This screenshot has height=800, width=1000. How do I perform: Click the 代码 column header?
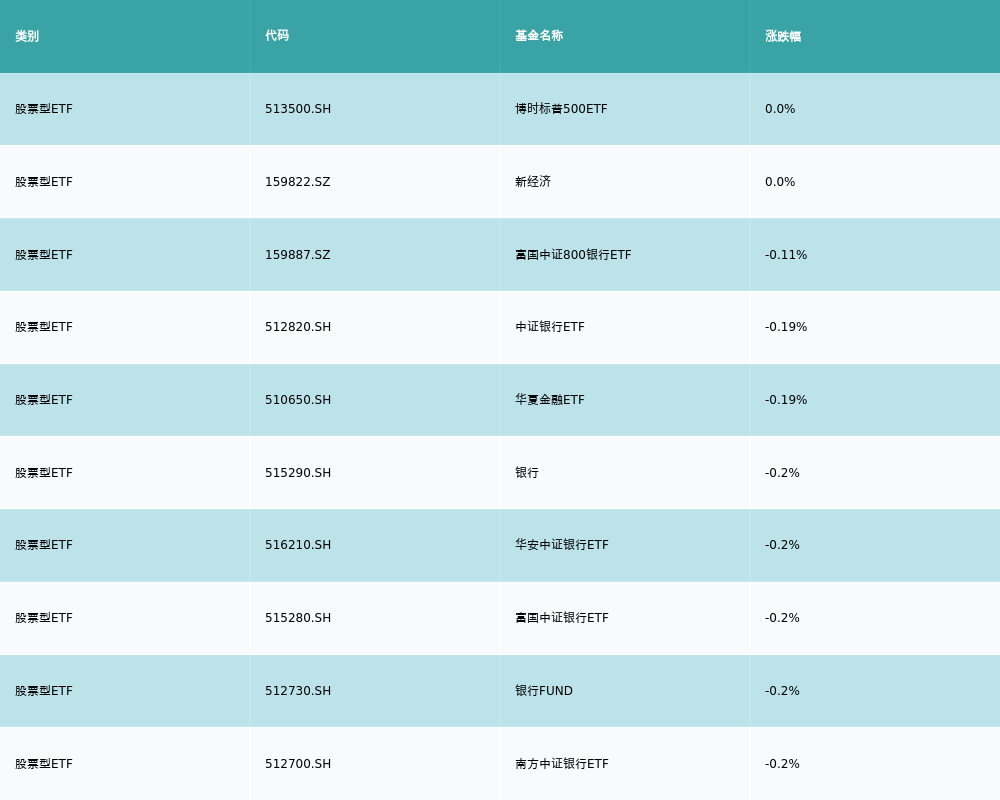(x=277, y=36)
